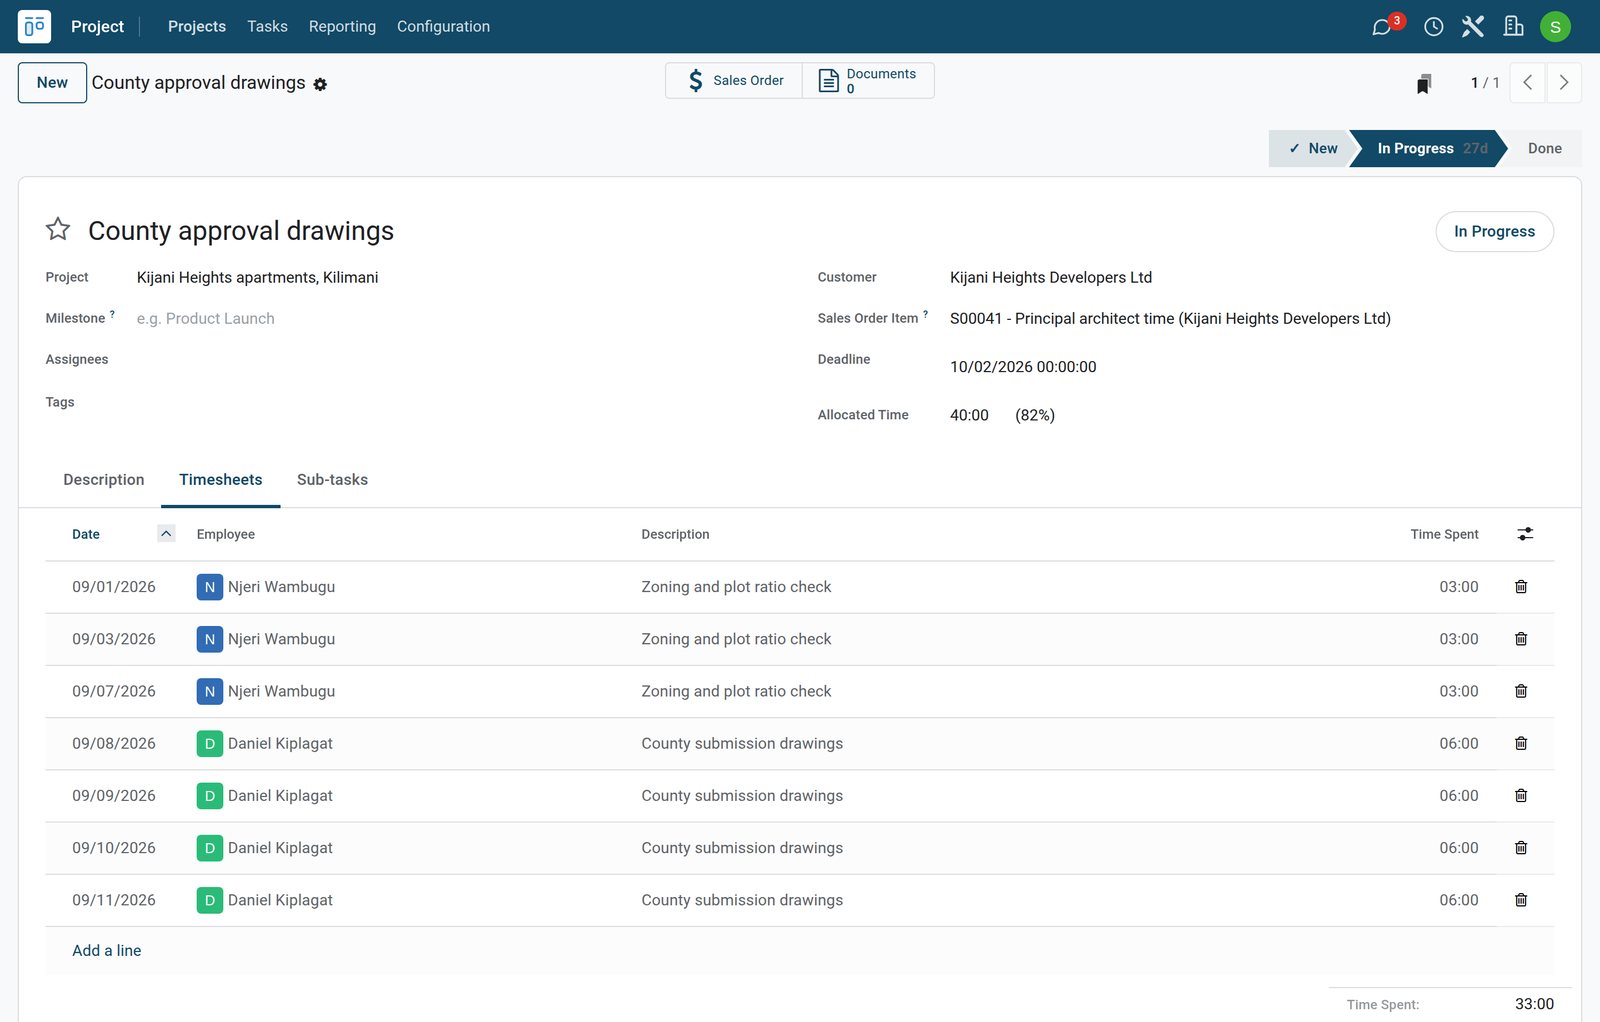The width and height of the screenshot is (1600, 1022).
Task: Open the Documents smart button
Action: [868, 81]
